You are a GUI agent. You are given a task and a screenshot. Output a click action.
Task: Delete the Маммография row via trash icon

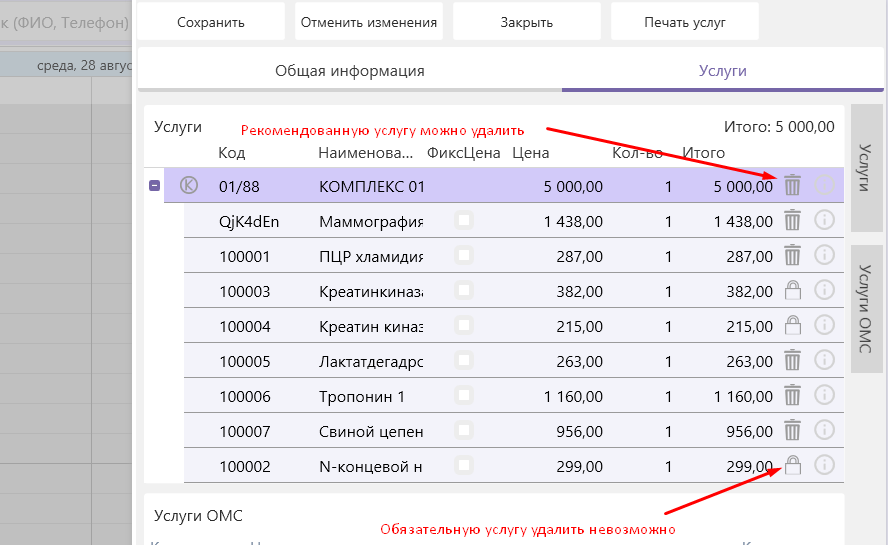792,220
